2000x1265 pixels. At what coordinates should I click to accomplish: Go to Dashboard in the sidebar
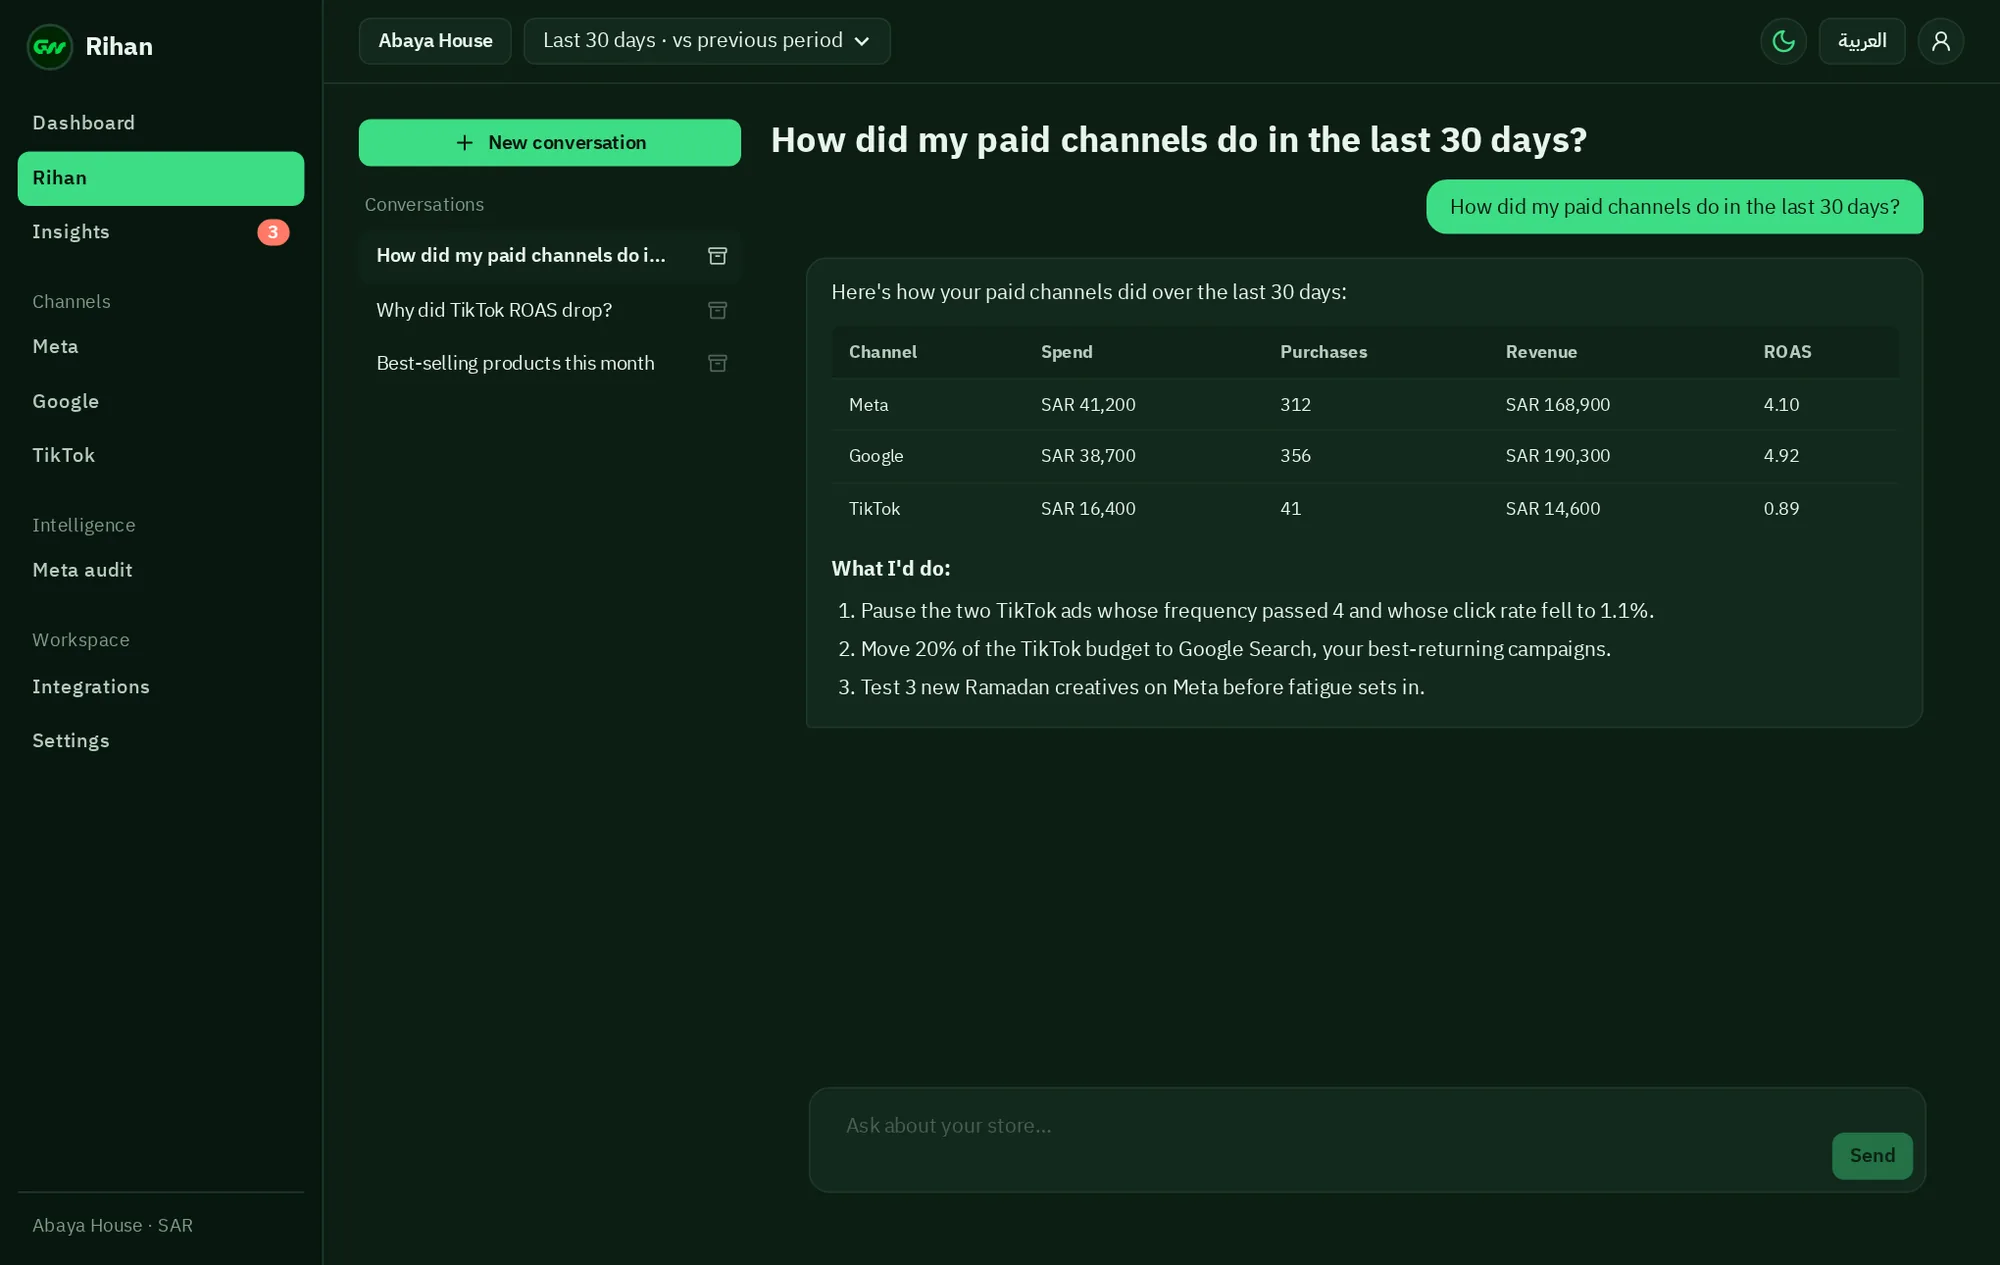(161, 123)
